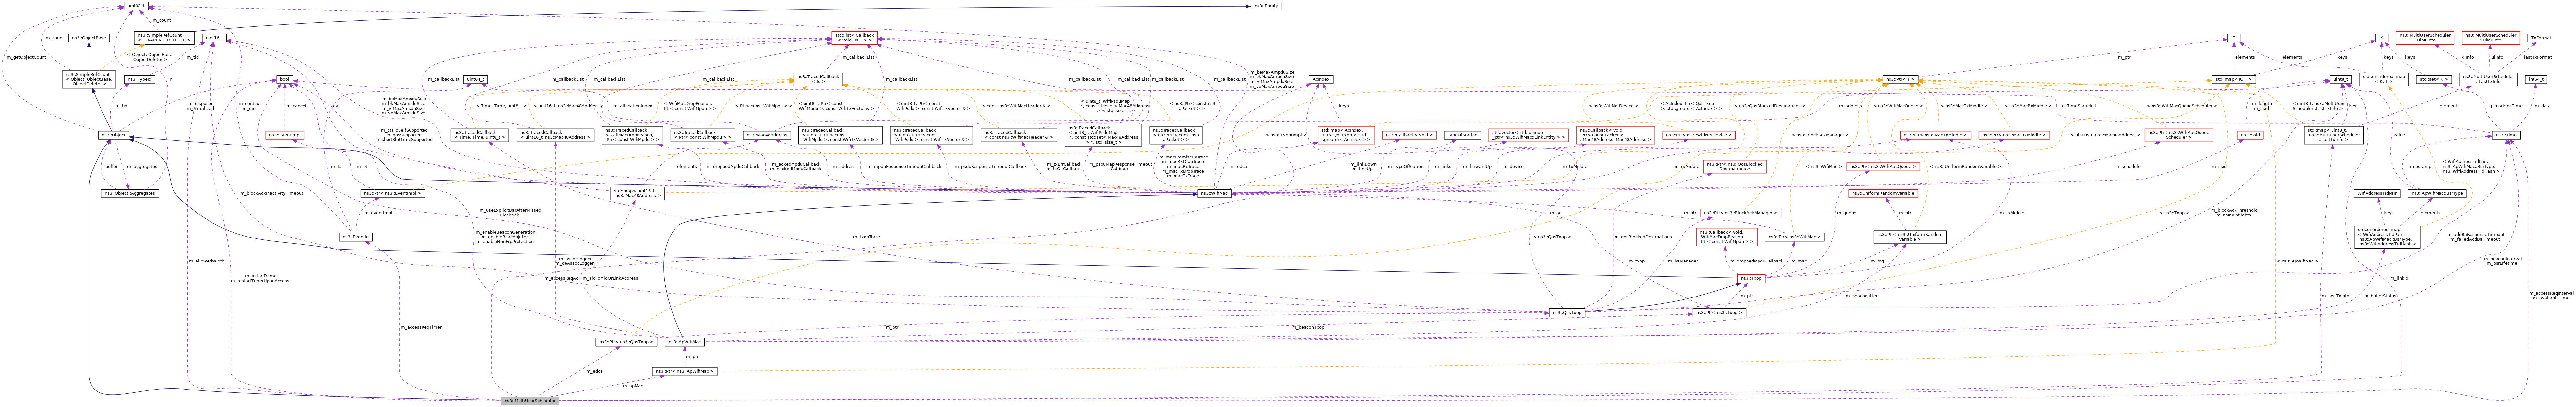This screenshot has height=407, width=2576.
Task: Click the ns3::TracedCallback< Ts > node
Action: [818, 79]
